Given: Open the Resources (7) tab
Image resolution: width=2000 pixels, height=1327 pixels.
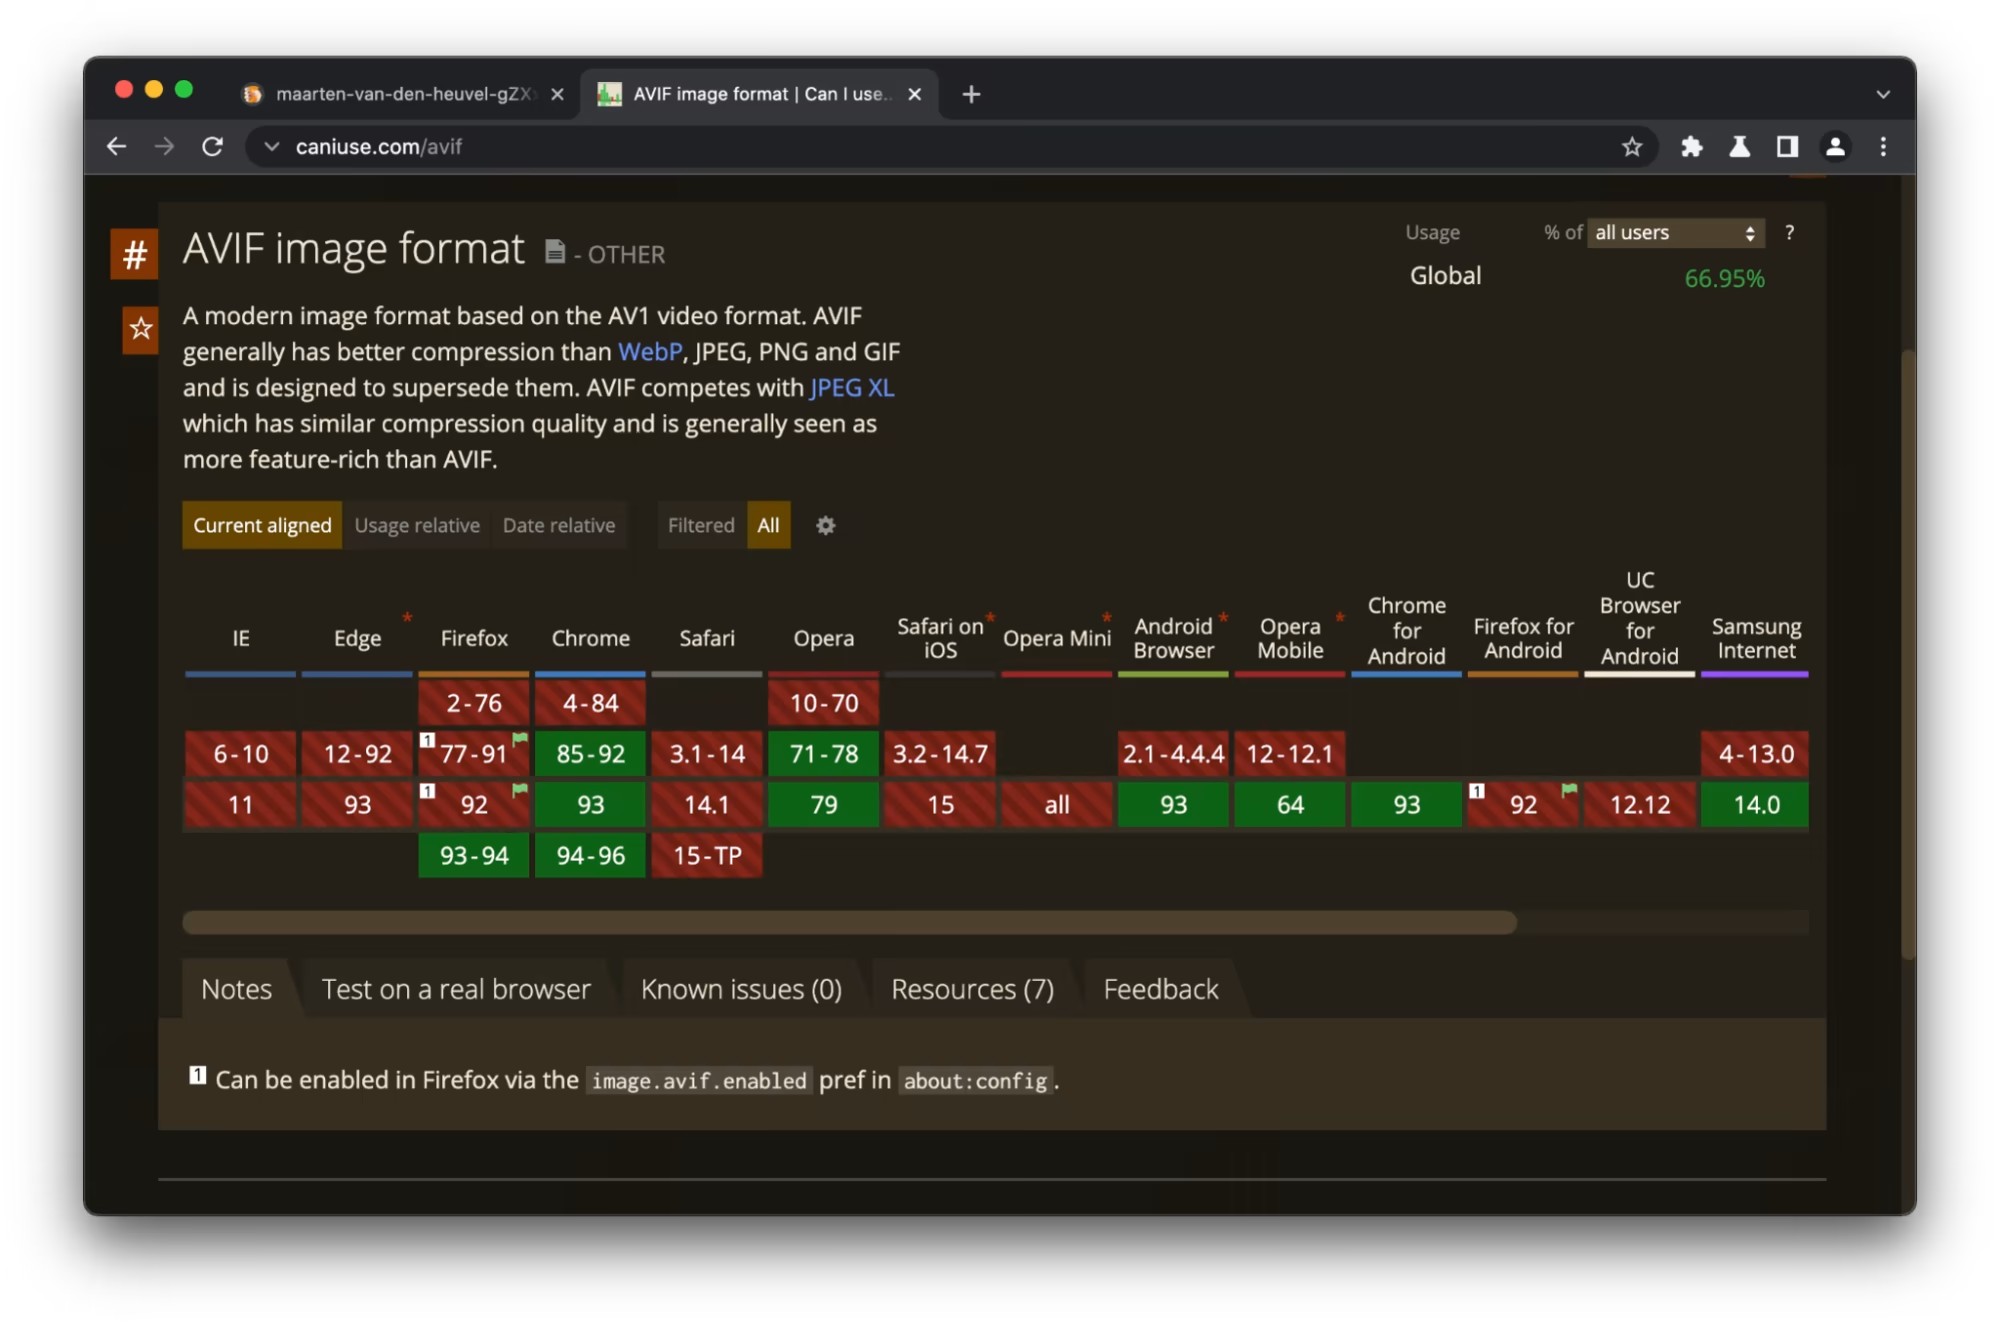Looking at the screenshot, I should [x=972, y=989].
